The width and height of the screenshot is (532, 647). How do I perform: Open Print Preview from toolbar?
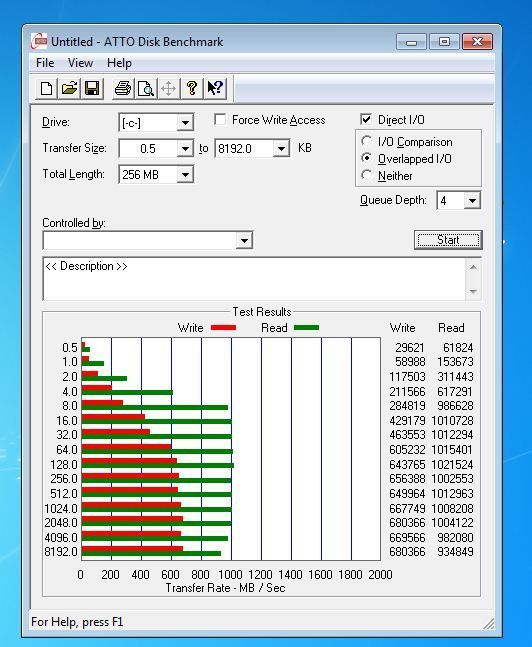[x=146, y=88]
